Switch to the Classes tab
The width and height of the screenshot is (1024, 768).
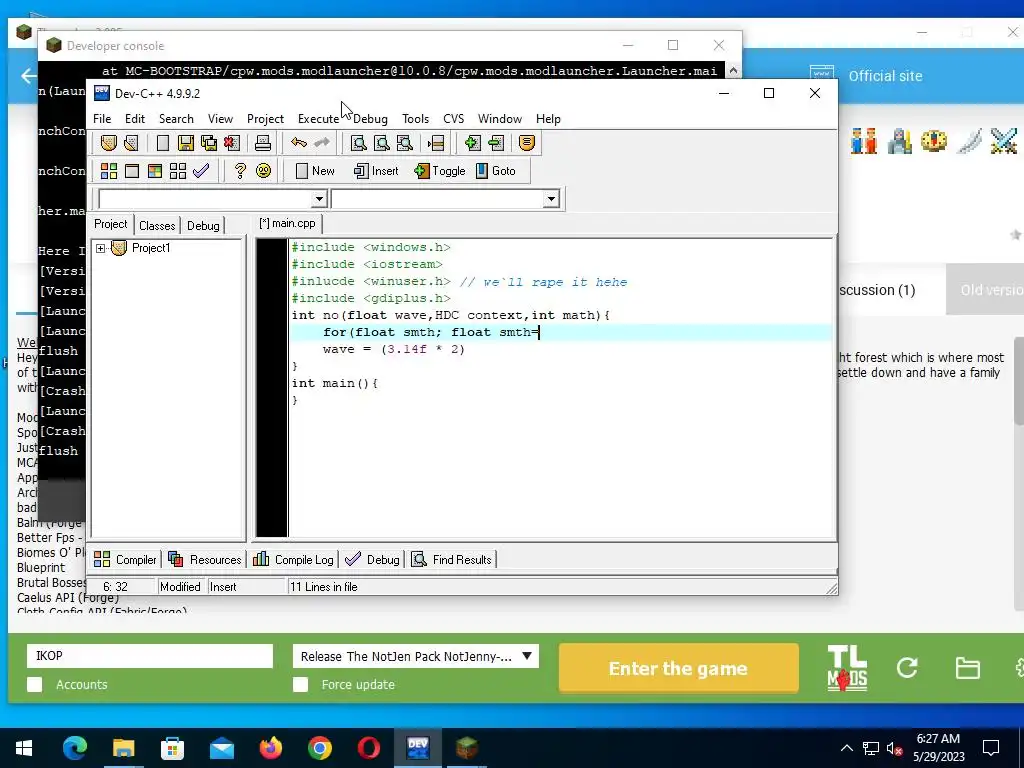click(157, 225)
